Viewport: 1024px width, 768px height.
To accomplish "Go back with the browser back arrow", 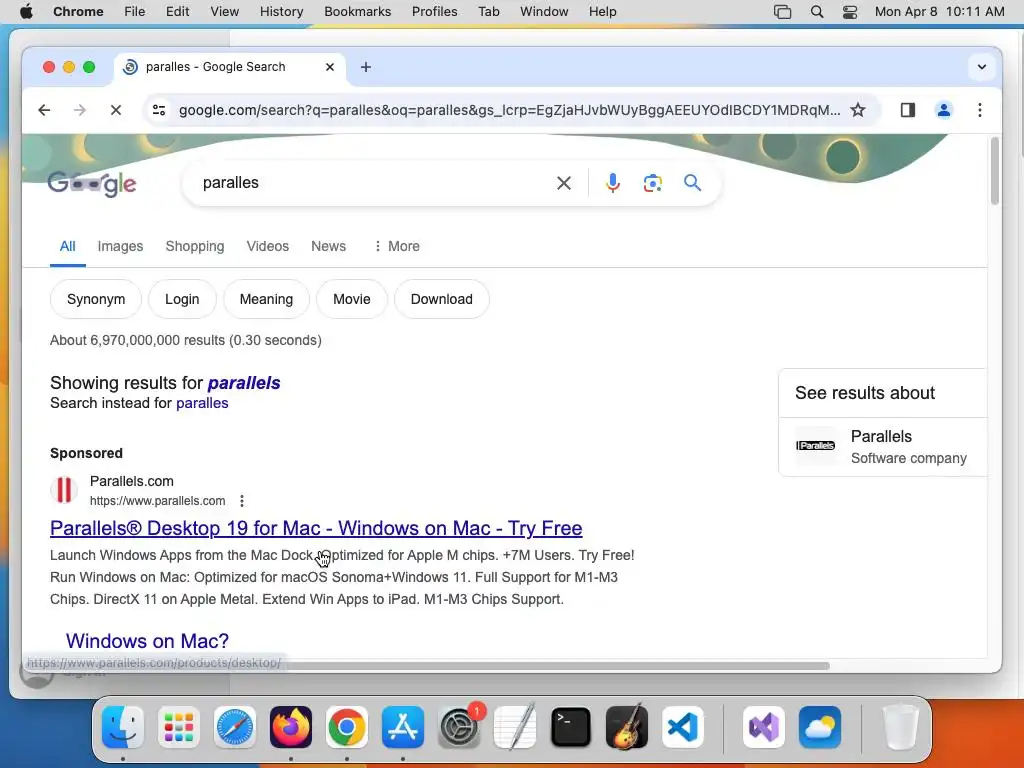I will [44, 110].
